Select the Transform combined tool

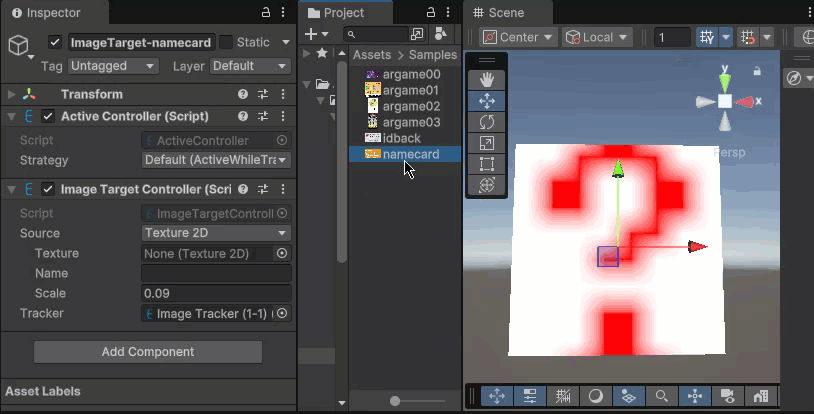coord(486,185)
